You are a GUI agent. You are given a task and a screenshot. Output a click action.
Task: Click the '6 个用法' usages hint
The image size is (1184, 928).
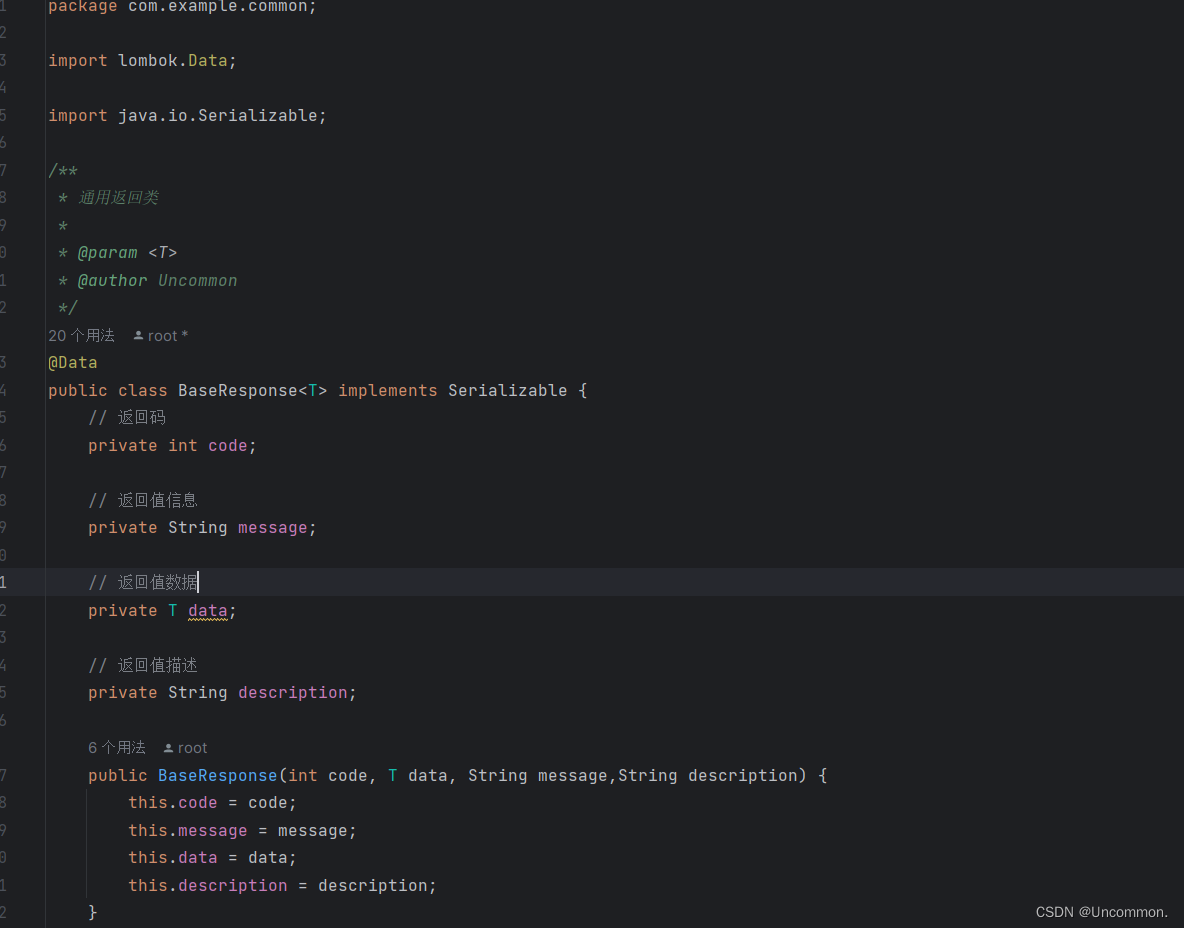pyautogui.click(x=117, y=748)
